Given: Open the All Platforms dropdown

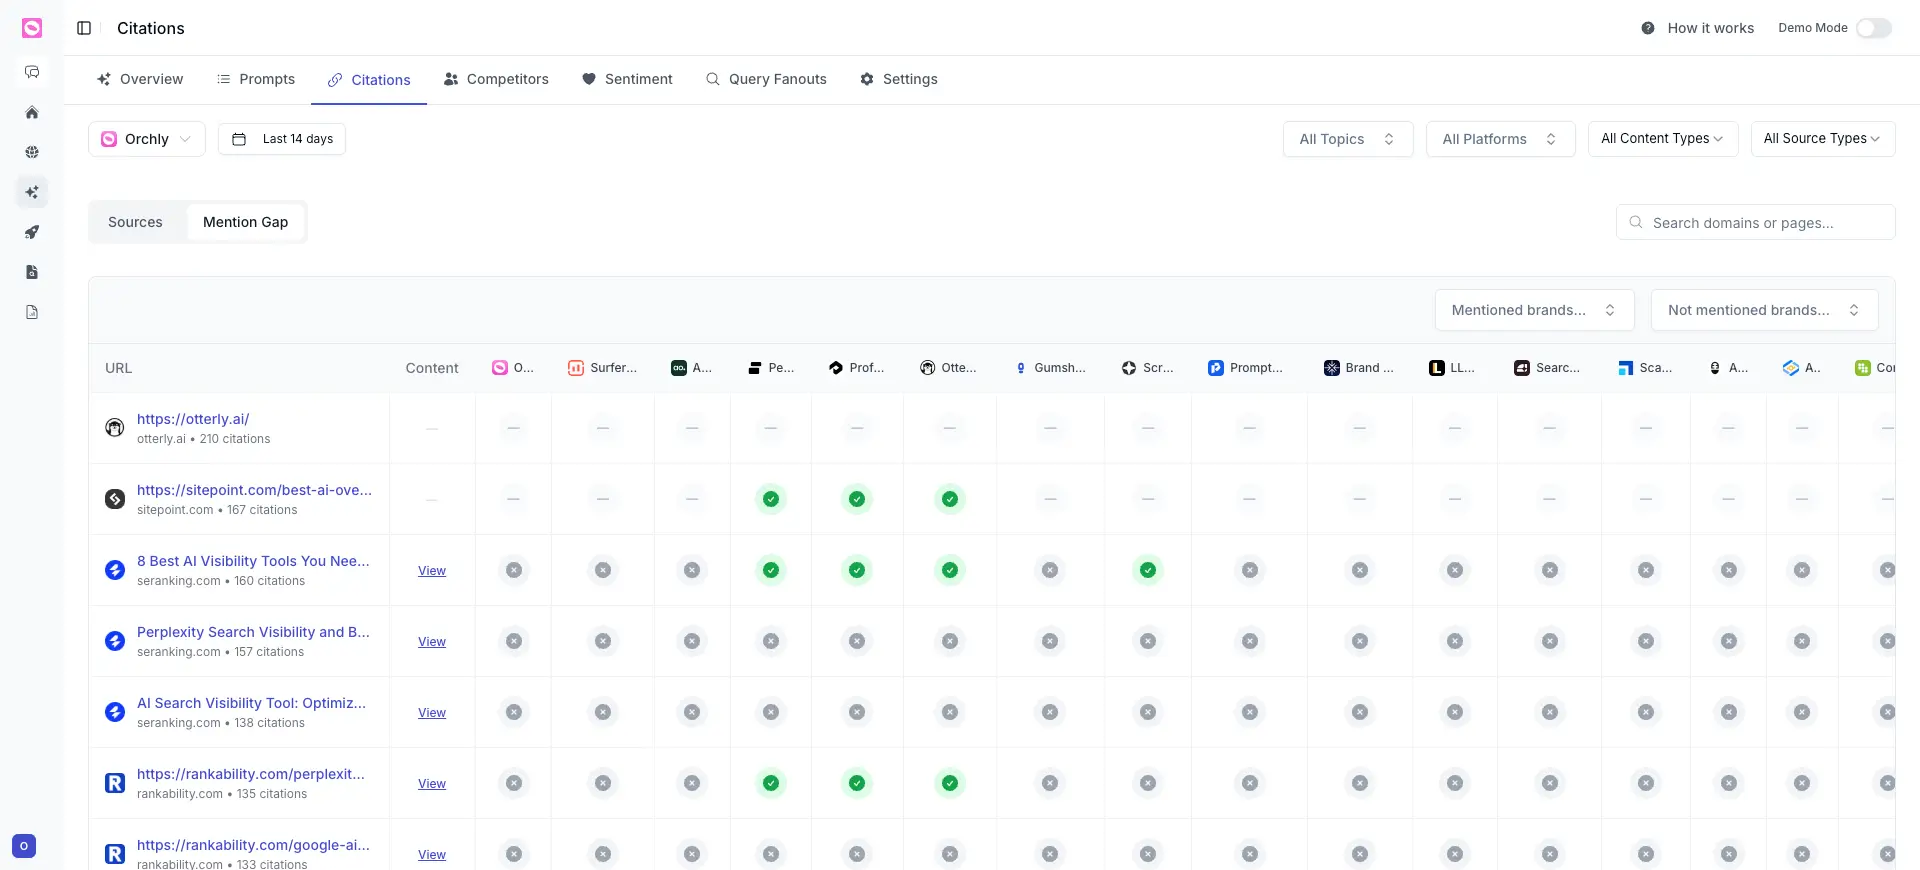Looking at the screenshot, I should [1501, 139].
